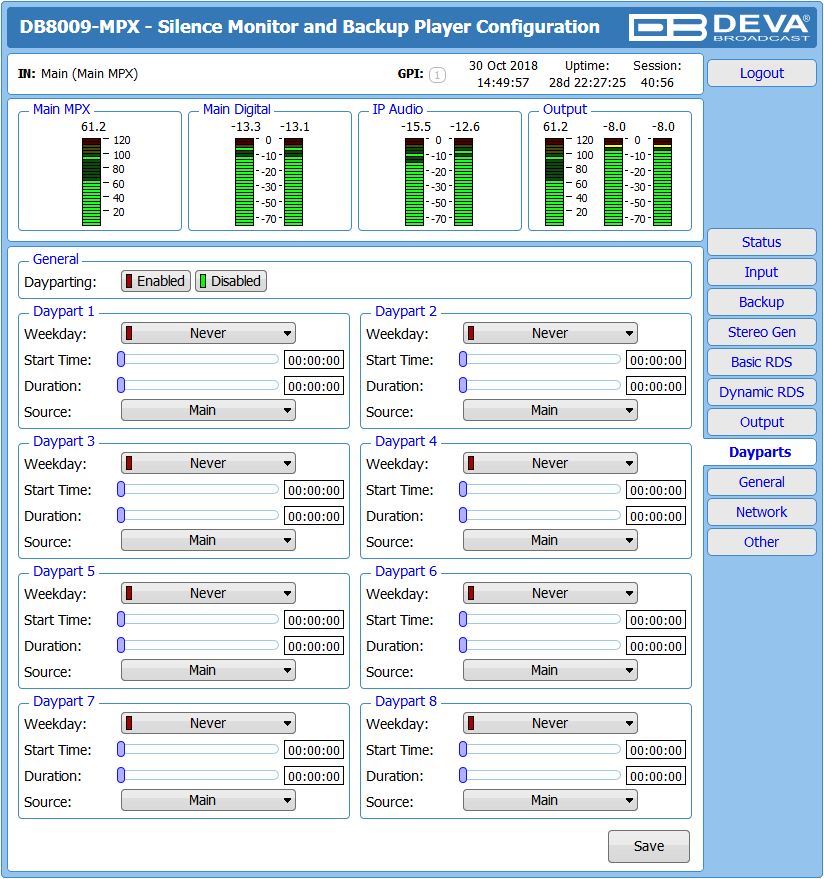Log out of the session

point(761,73)
